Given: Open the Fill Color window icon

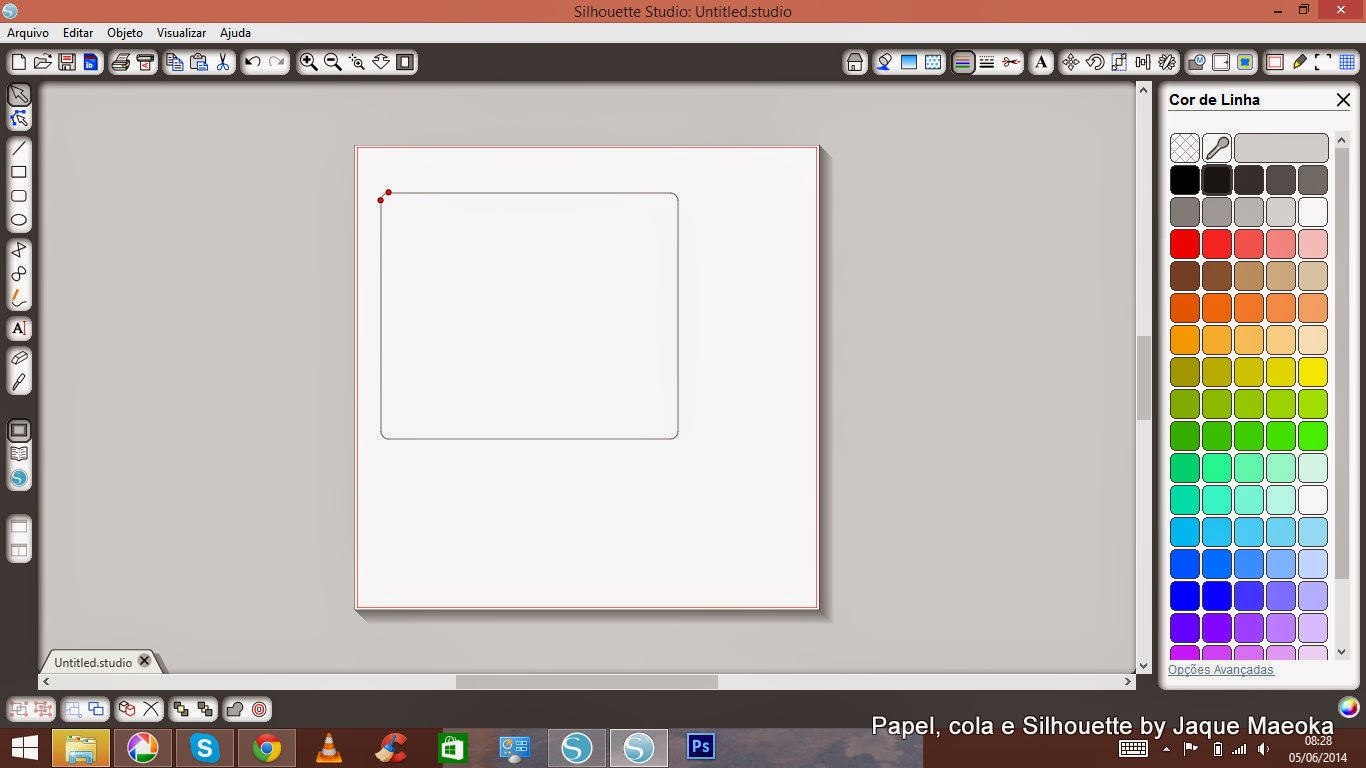Looking at the screenshot, I should [884, 62].
